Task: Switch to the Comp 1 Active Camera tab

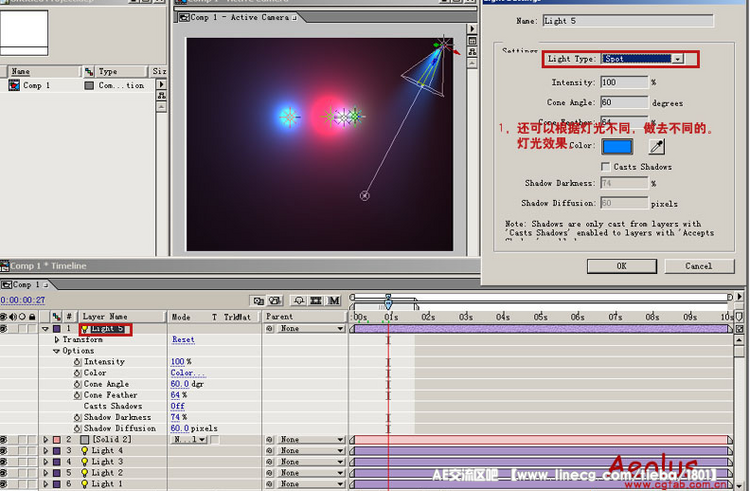Action: pyautogui.click(x=242, y=17)
